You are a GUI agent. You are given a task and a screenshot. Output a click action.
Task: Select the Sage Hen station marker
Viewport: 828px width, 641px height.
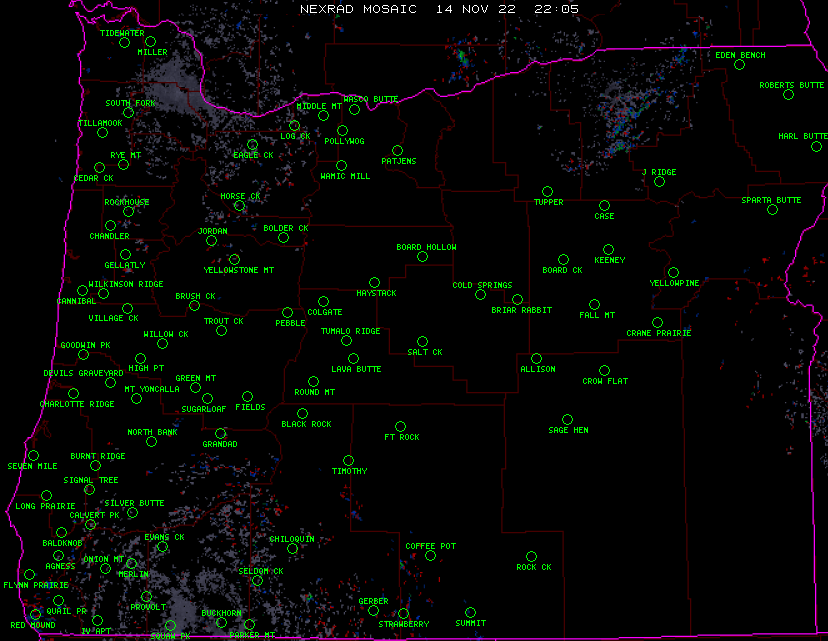point(567,420)
